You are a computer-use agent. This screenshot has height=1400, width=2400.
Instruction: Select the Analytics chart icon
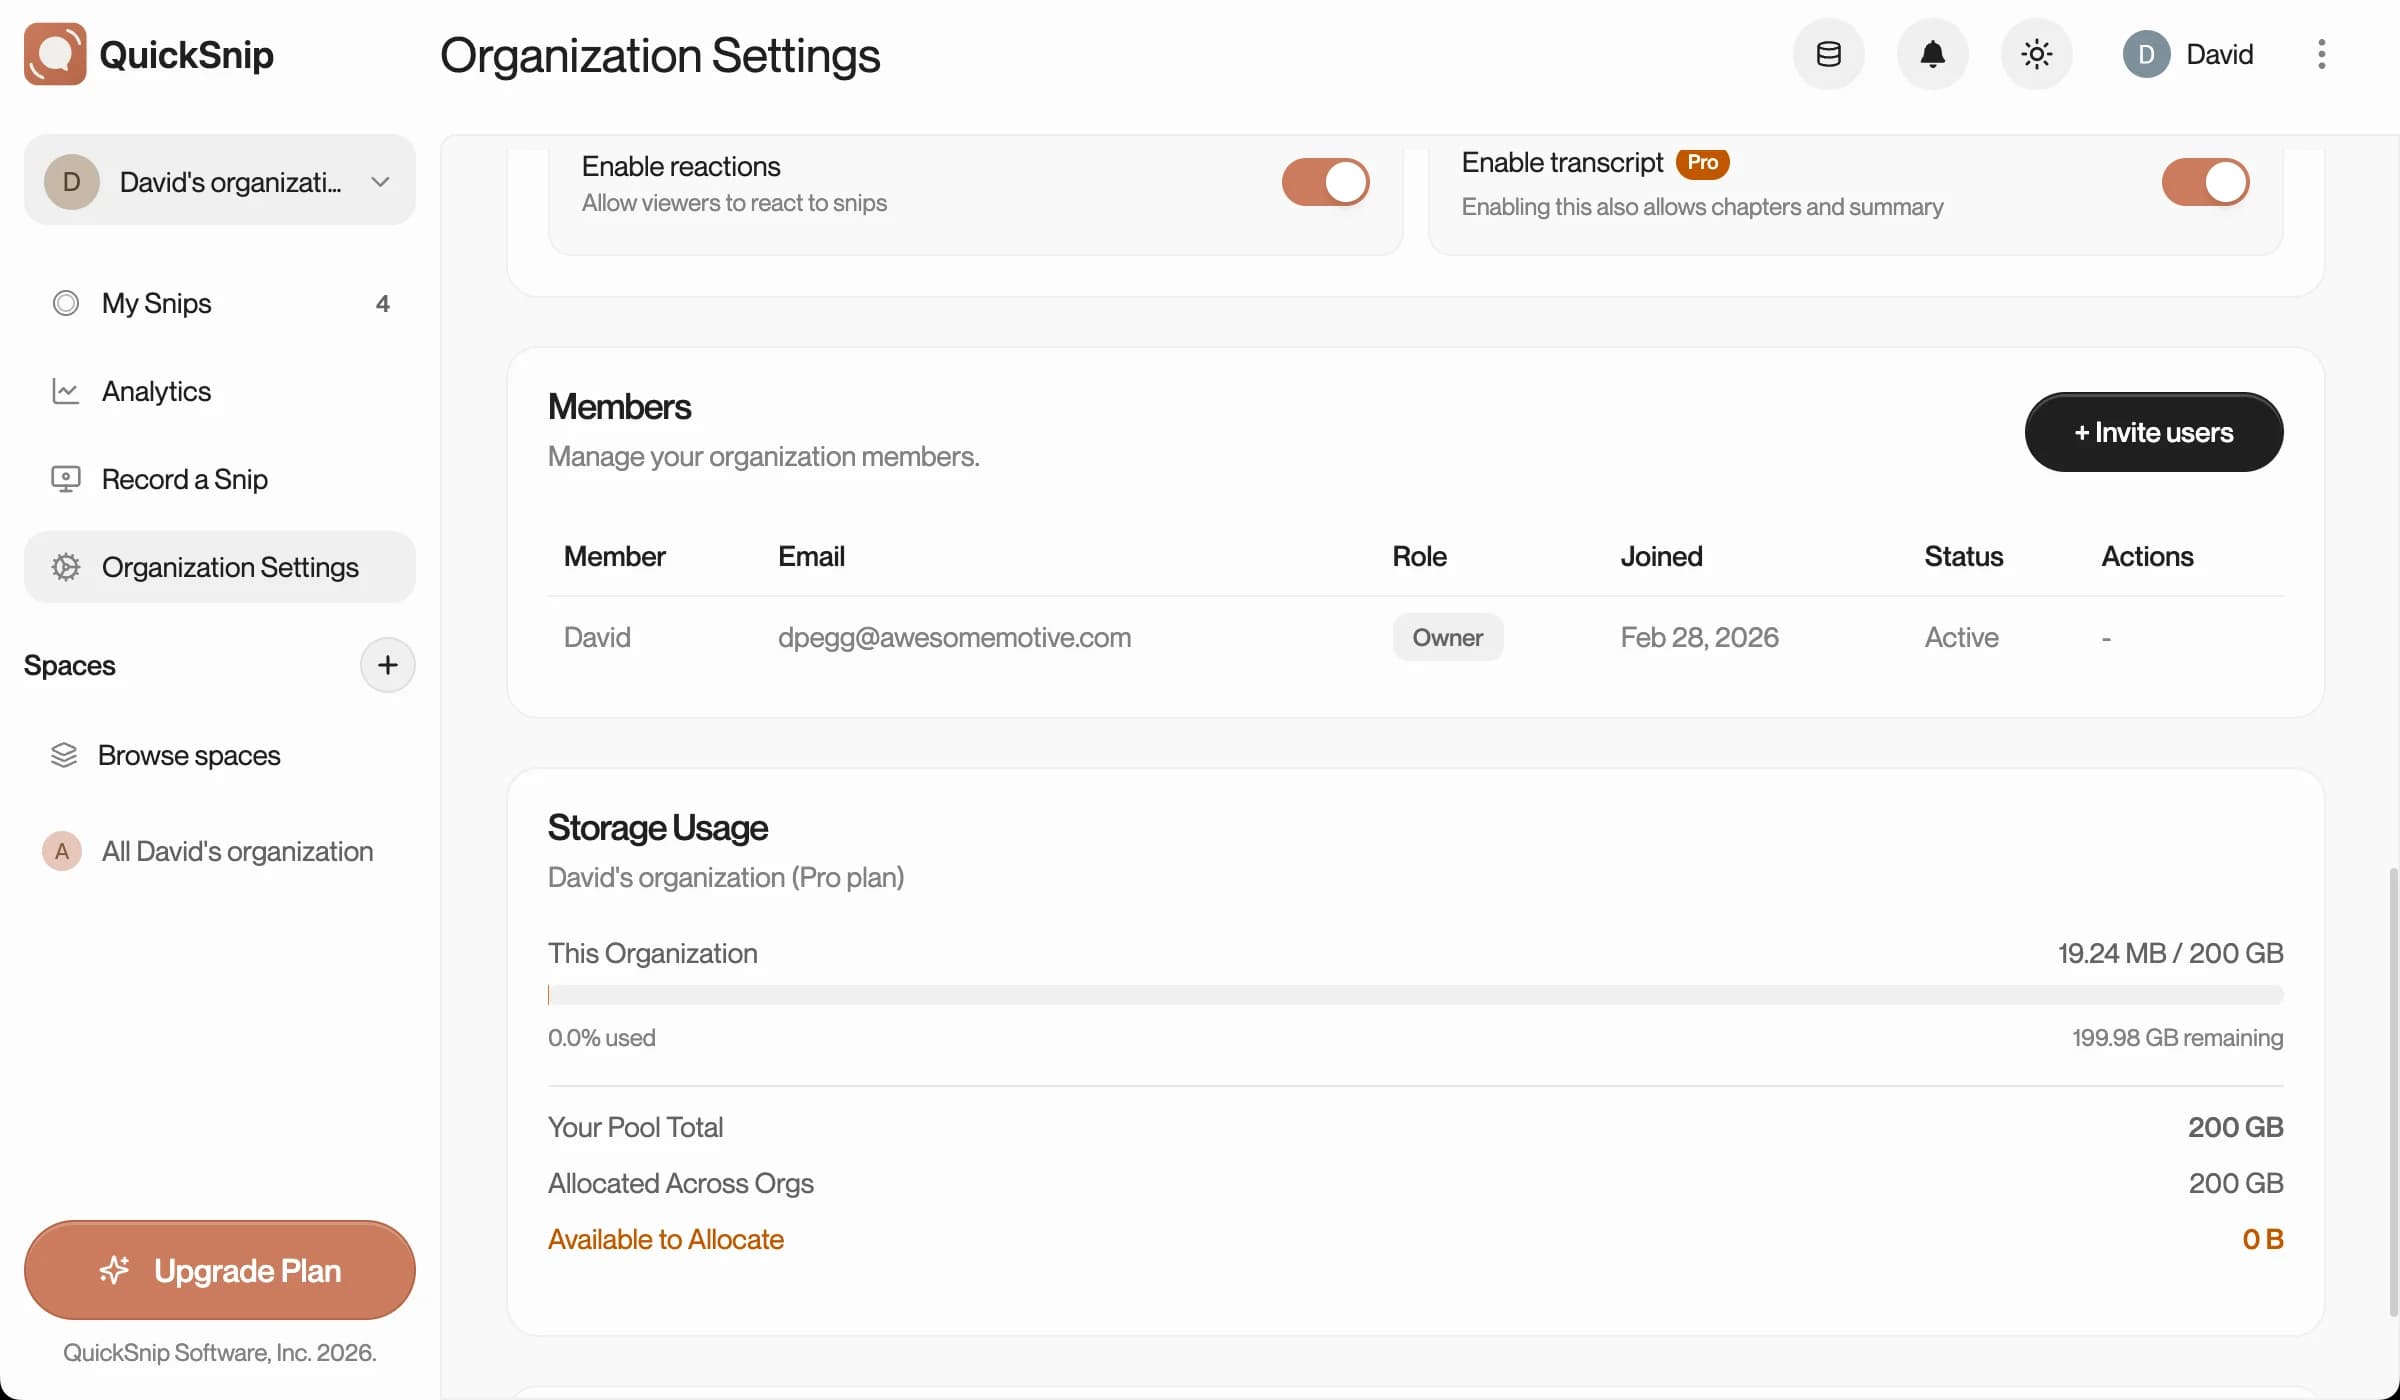coord(65,390)
